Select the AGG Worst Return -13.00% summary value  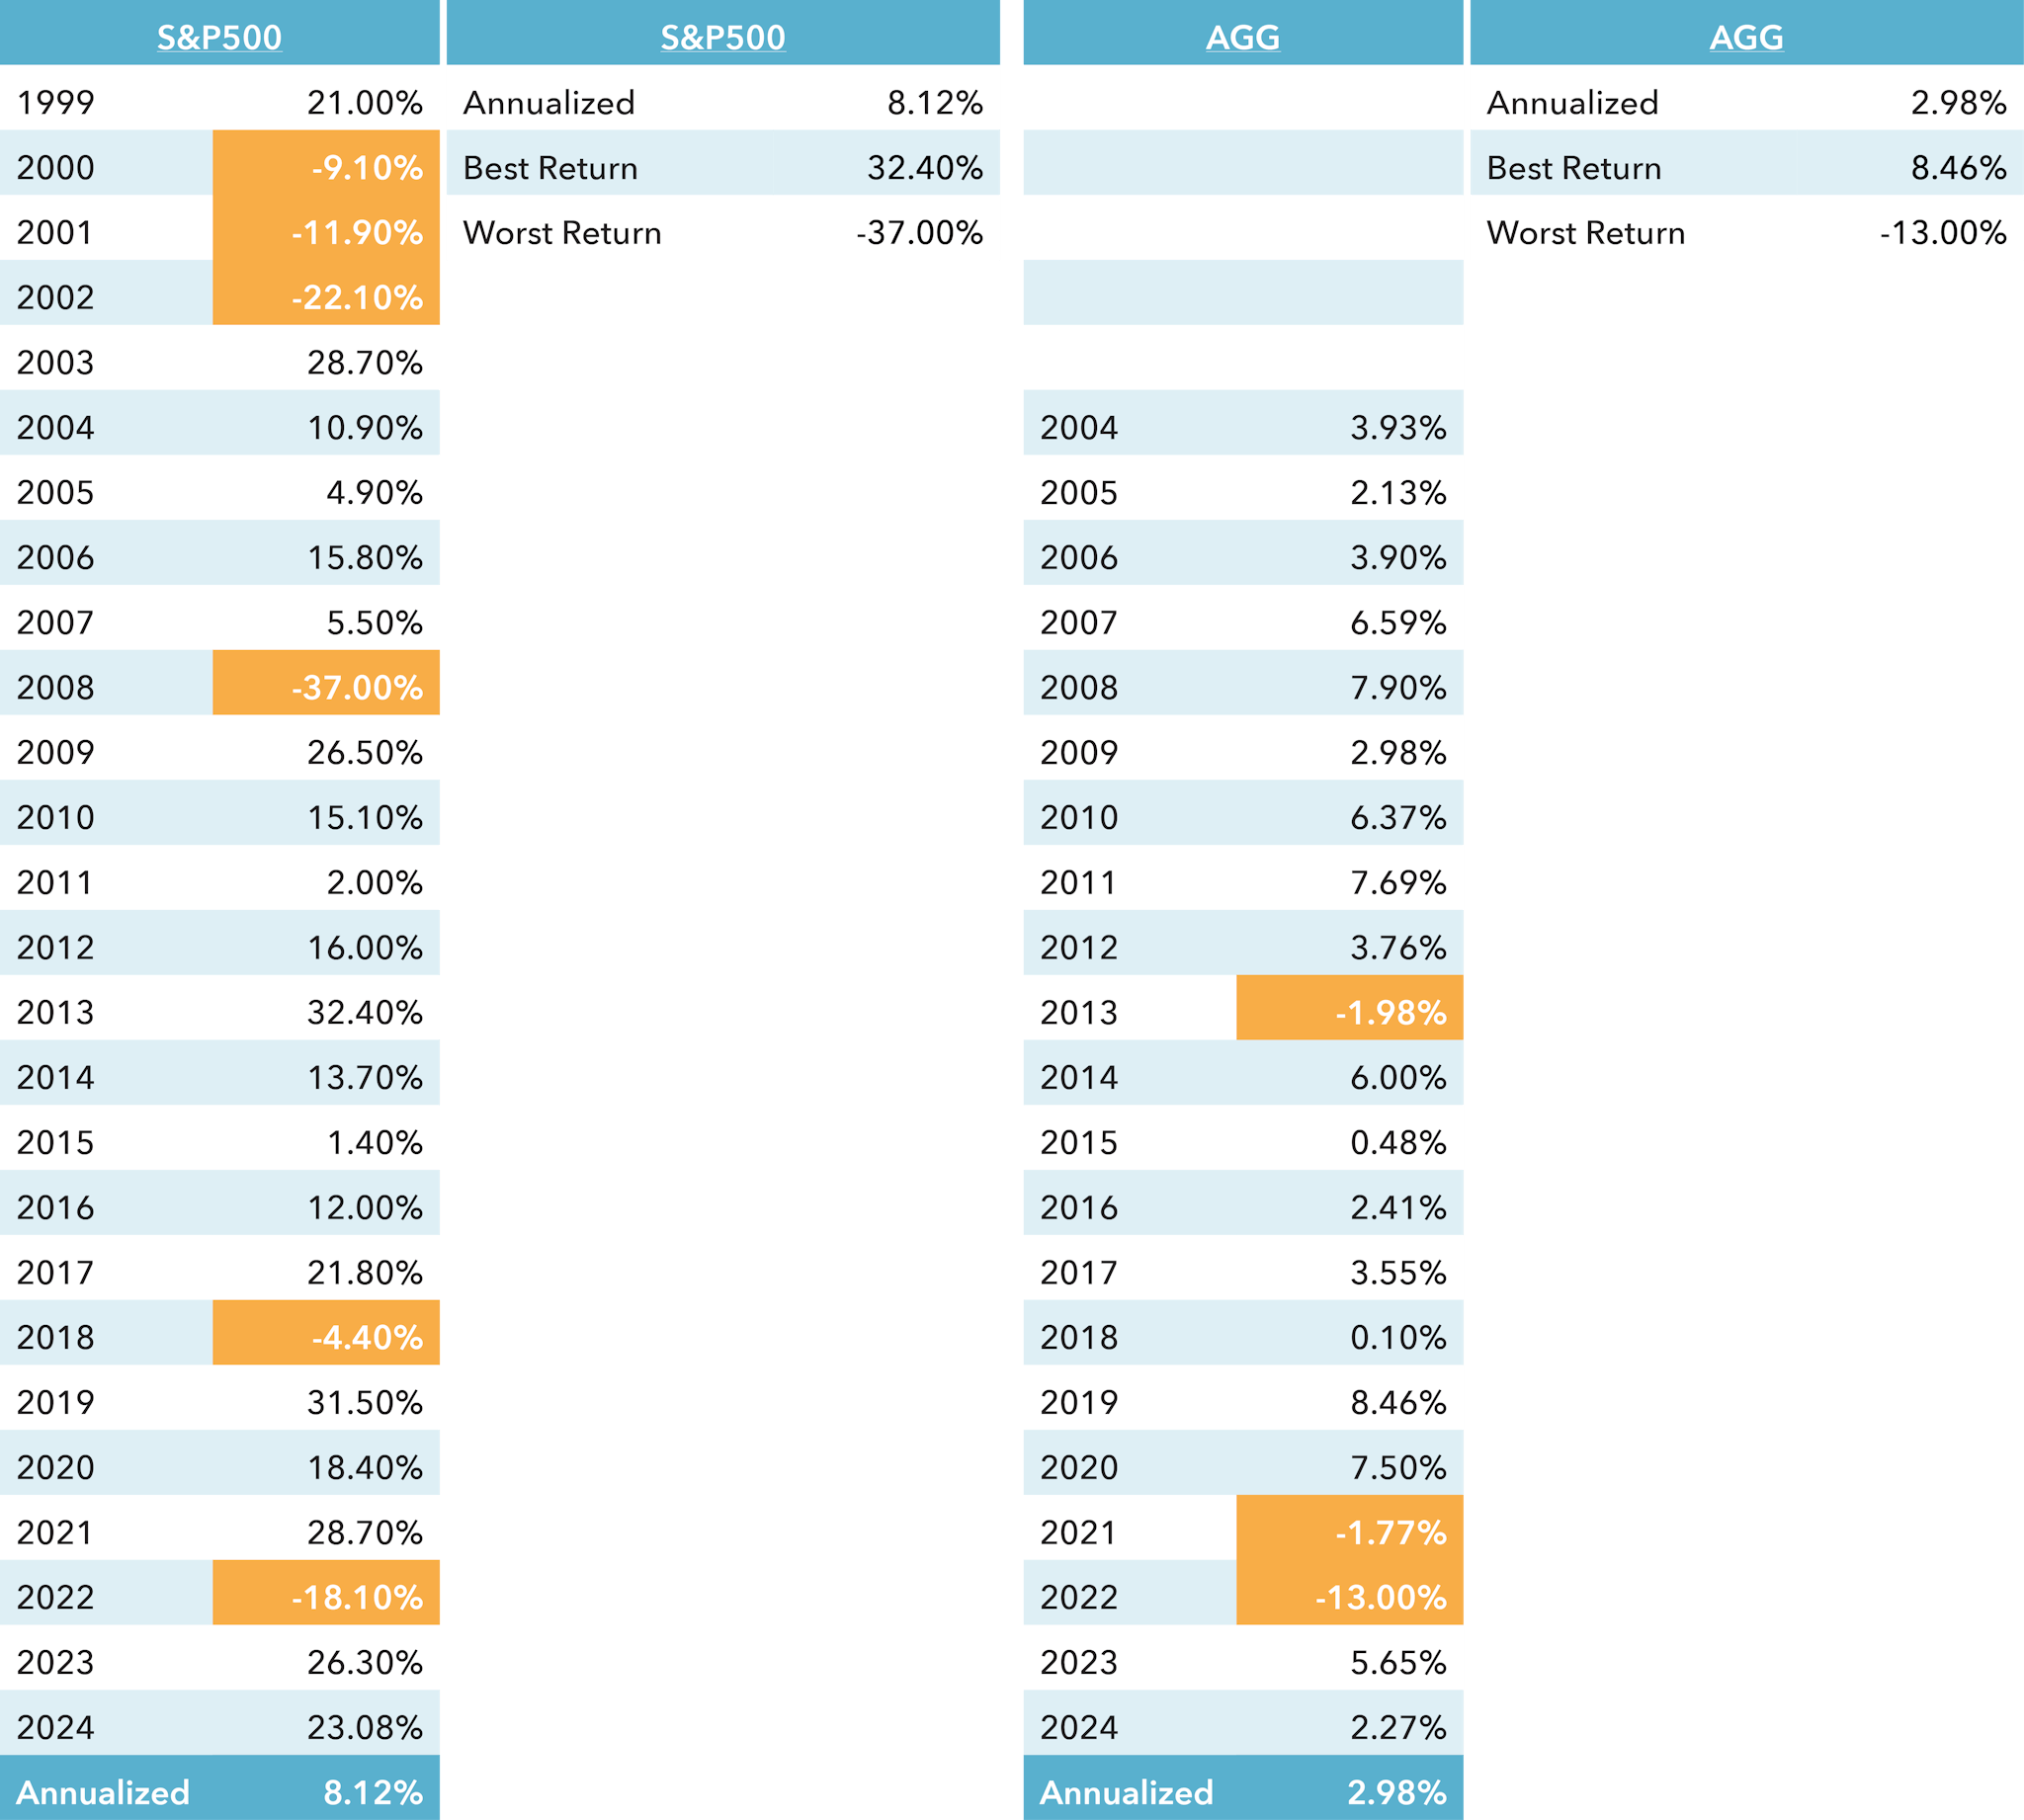click(x=1943, y=233)
